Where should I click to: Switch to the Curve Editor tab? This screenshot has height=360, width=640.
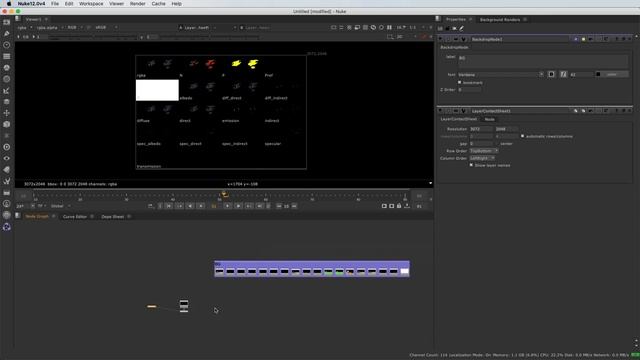[x=75, y=217]
